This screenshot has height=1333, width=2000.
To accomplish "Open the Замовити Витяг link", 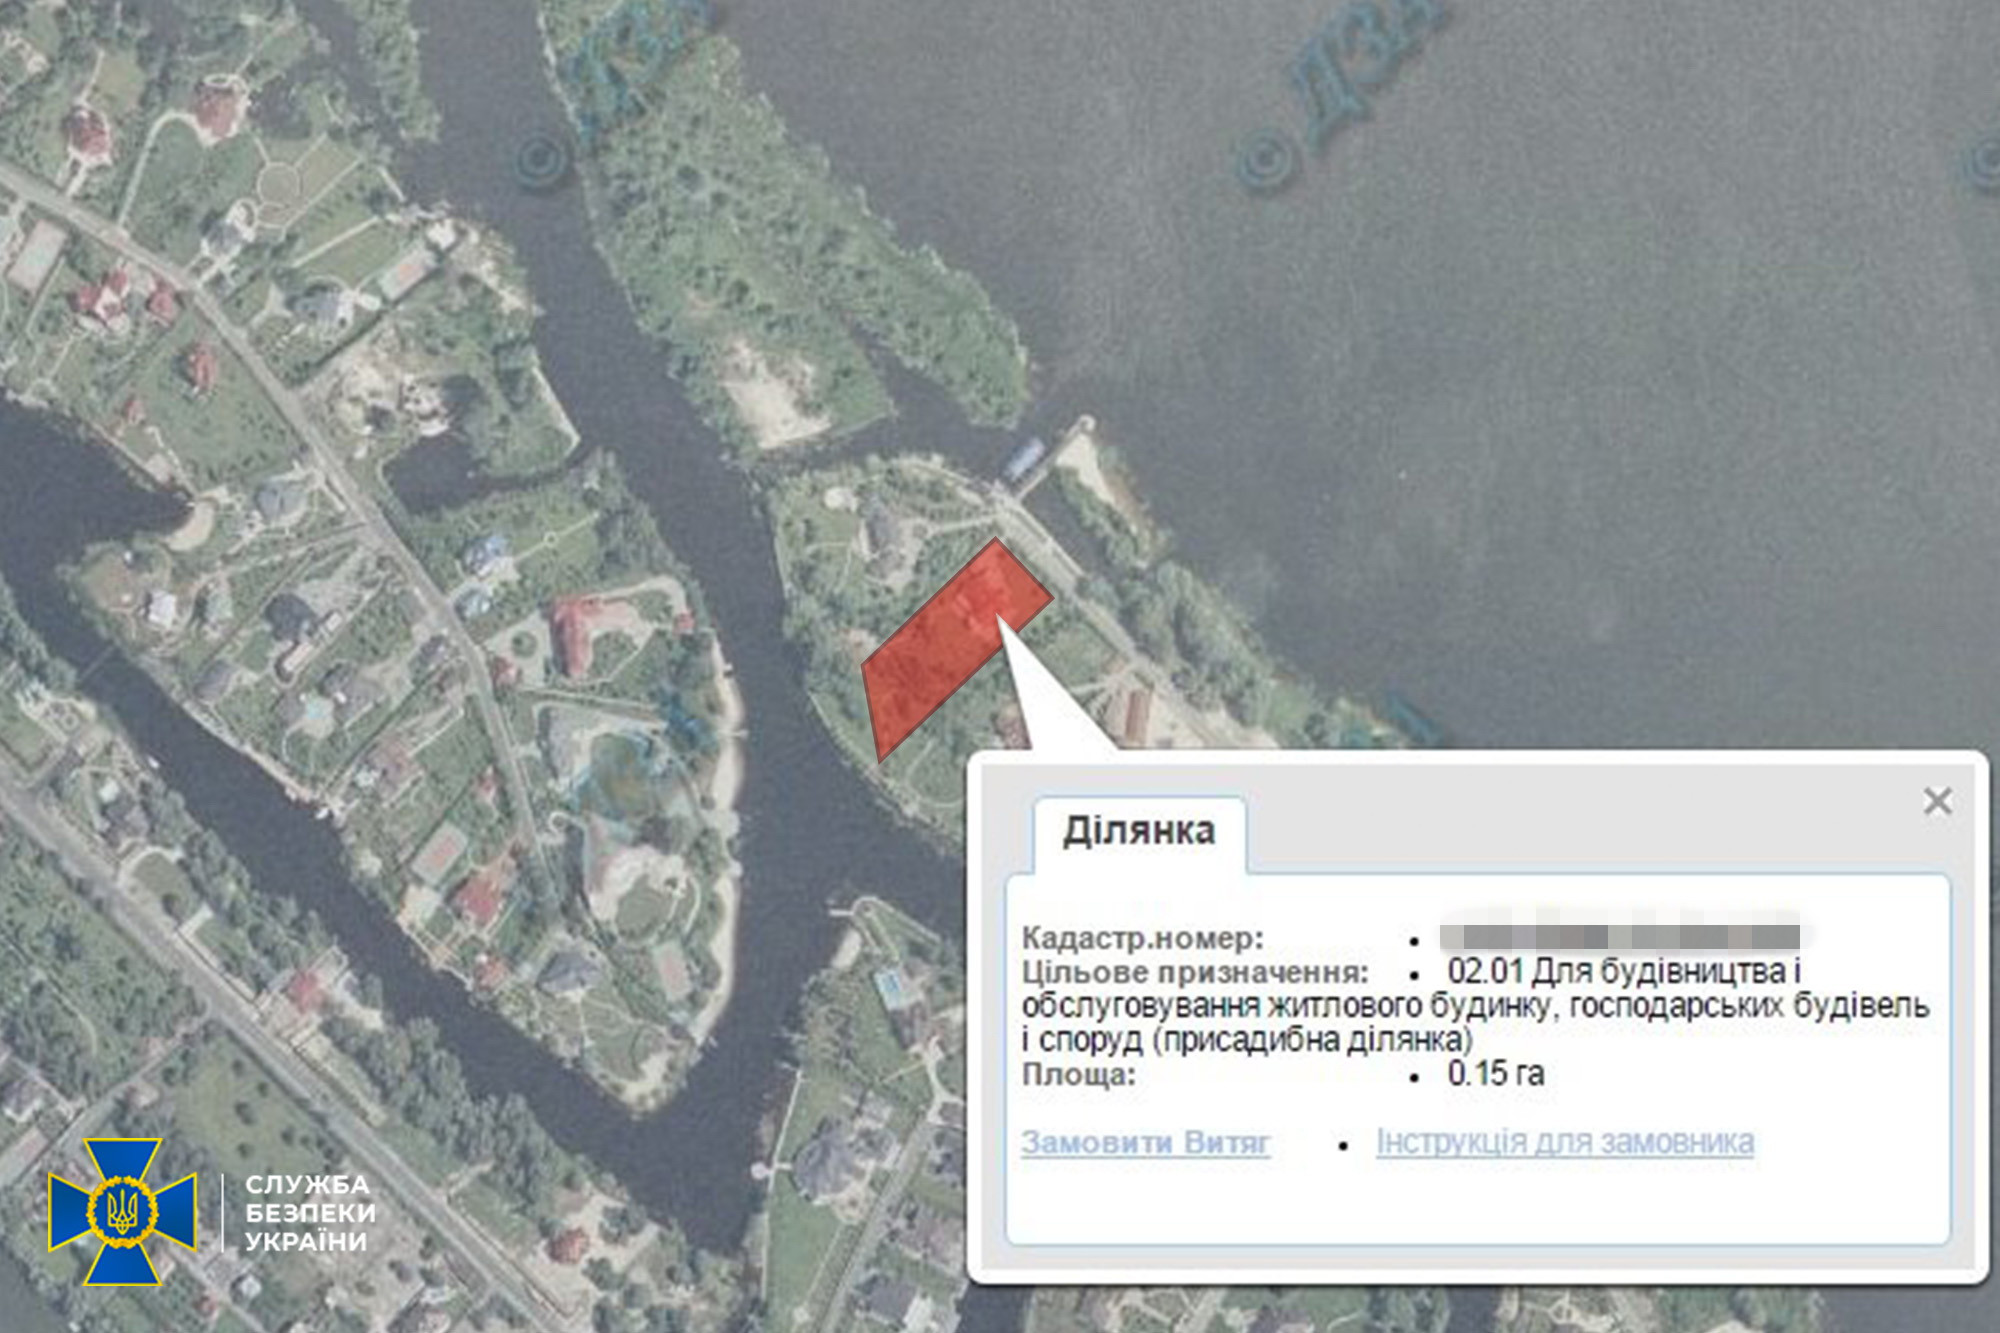I will coord(1146,1142).
